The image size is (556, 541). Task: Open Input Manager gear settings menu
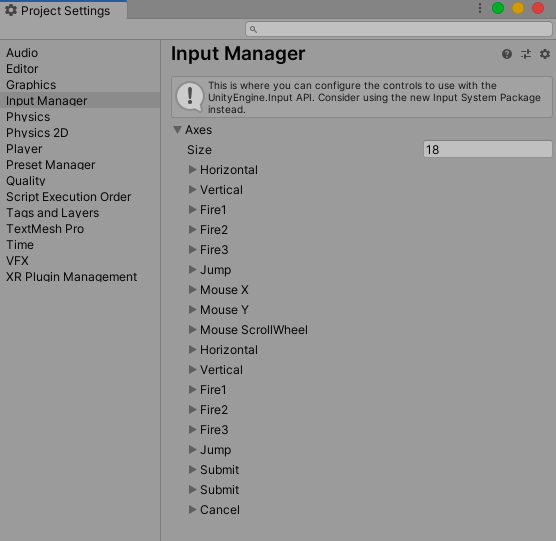tap(545, 54)
